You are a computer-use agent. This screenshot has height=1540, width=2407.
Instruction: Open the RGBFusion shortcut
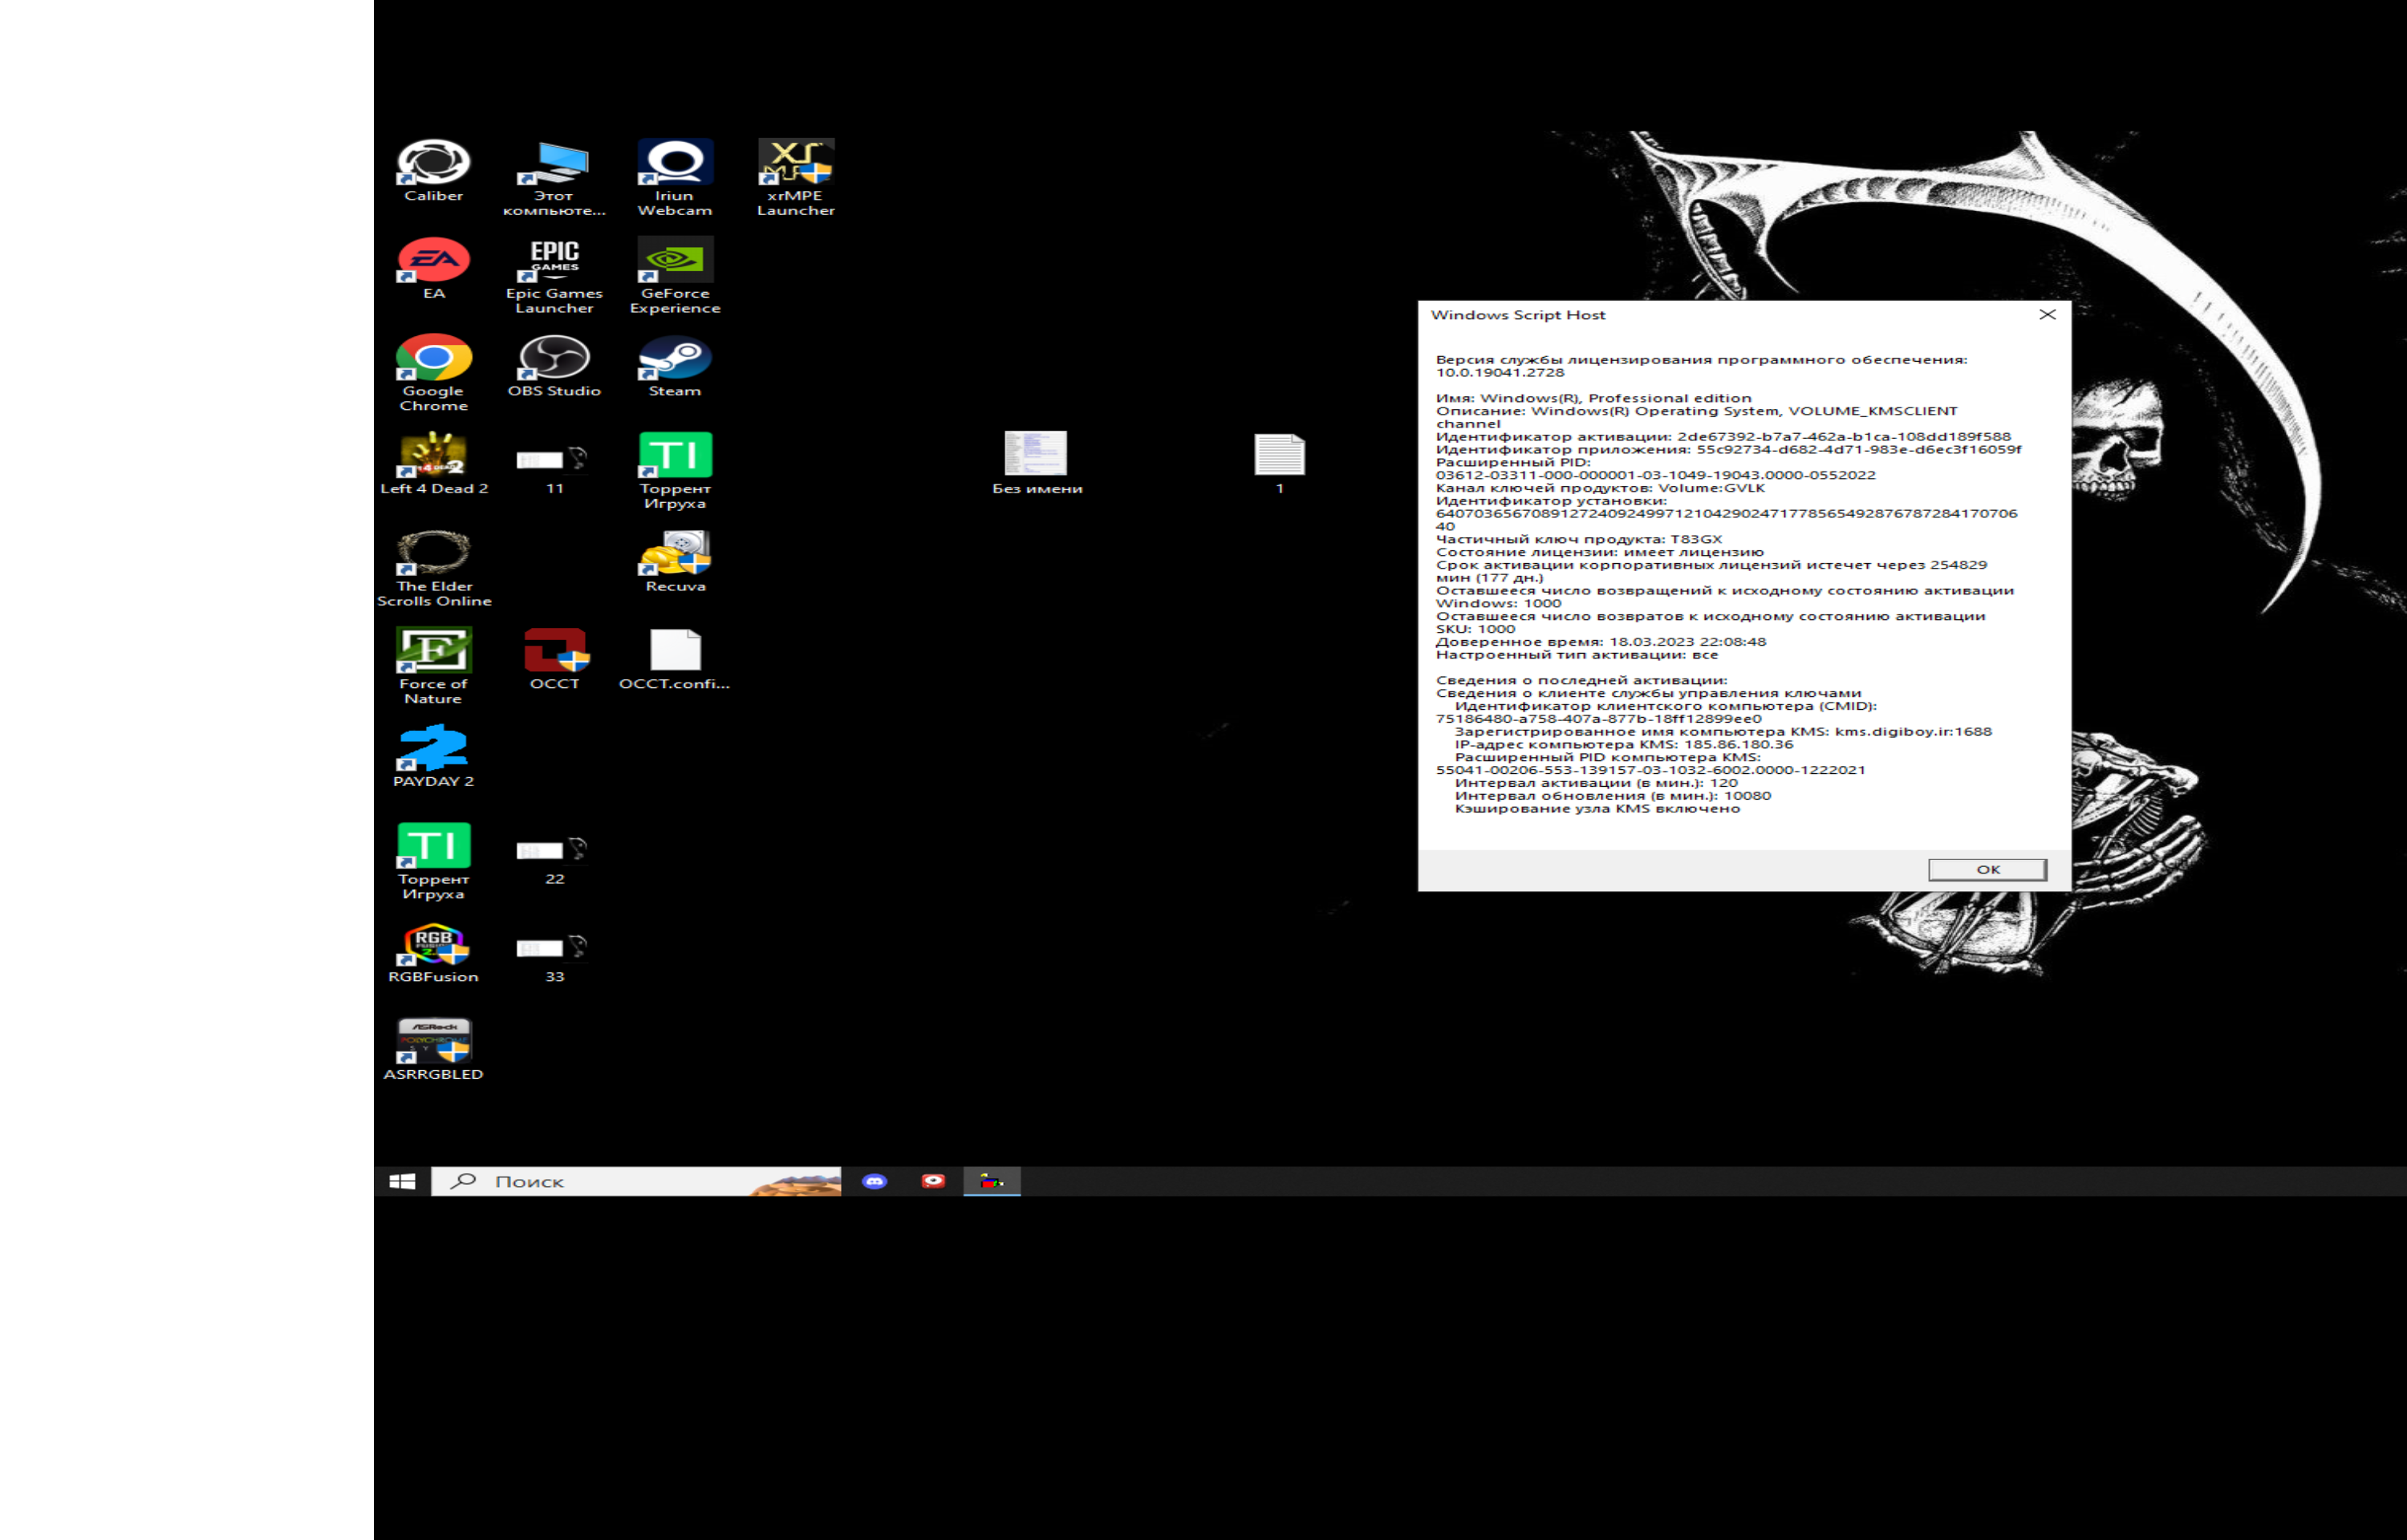point(433,952)
